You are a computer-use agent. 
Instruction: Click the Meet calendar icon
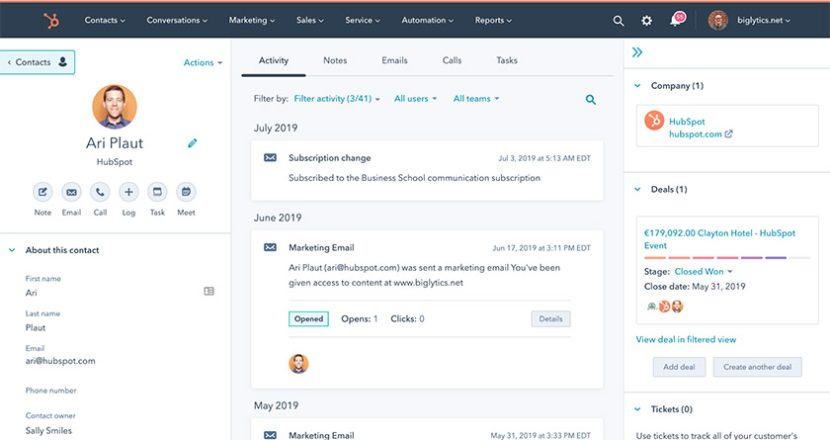(186, 192)
